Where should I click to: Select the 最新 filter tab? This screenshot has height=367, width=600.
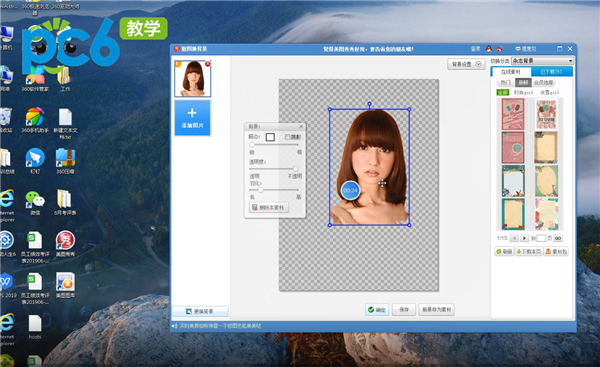[523, 82]
